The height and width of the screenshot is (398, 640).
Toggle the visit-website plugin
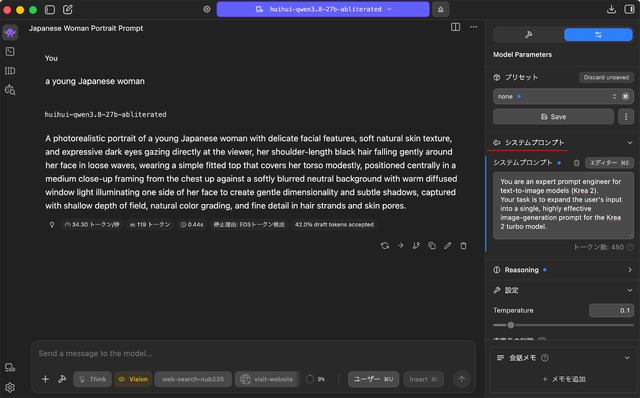pos(267,379)
